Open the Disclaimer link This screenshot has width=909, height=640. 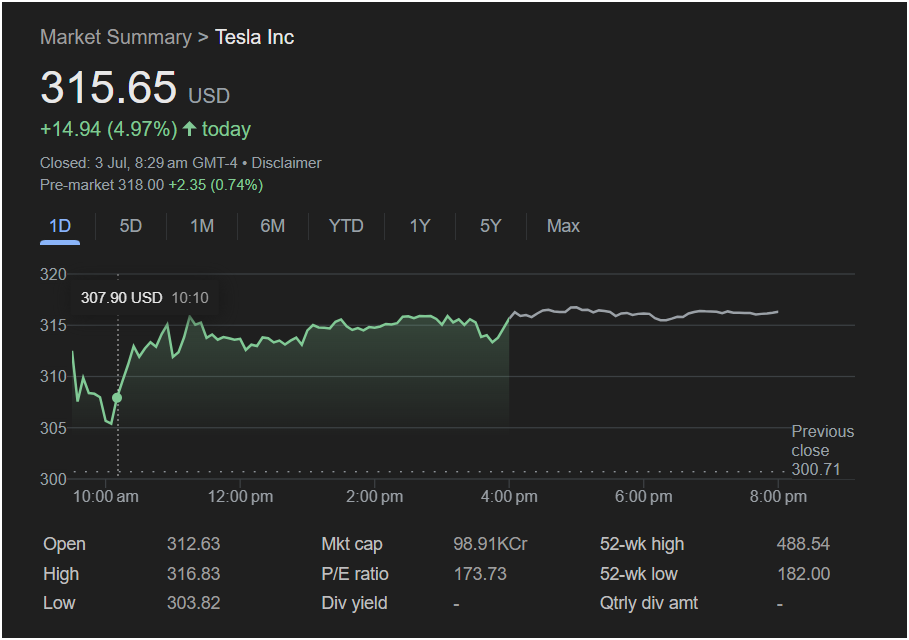coord(286,163)
